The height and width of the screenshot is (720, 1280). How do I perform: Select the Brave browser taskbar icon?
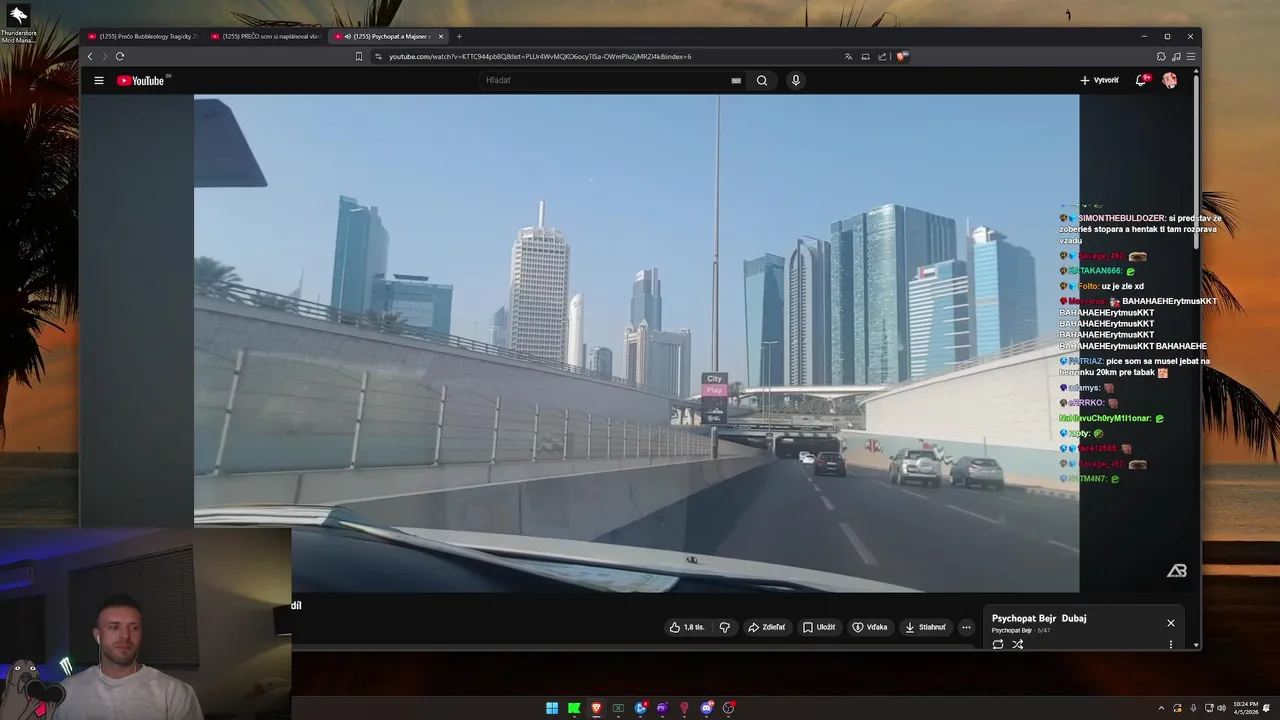tap(596, 708)
